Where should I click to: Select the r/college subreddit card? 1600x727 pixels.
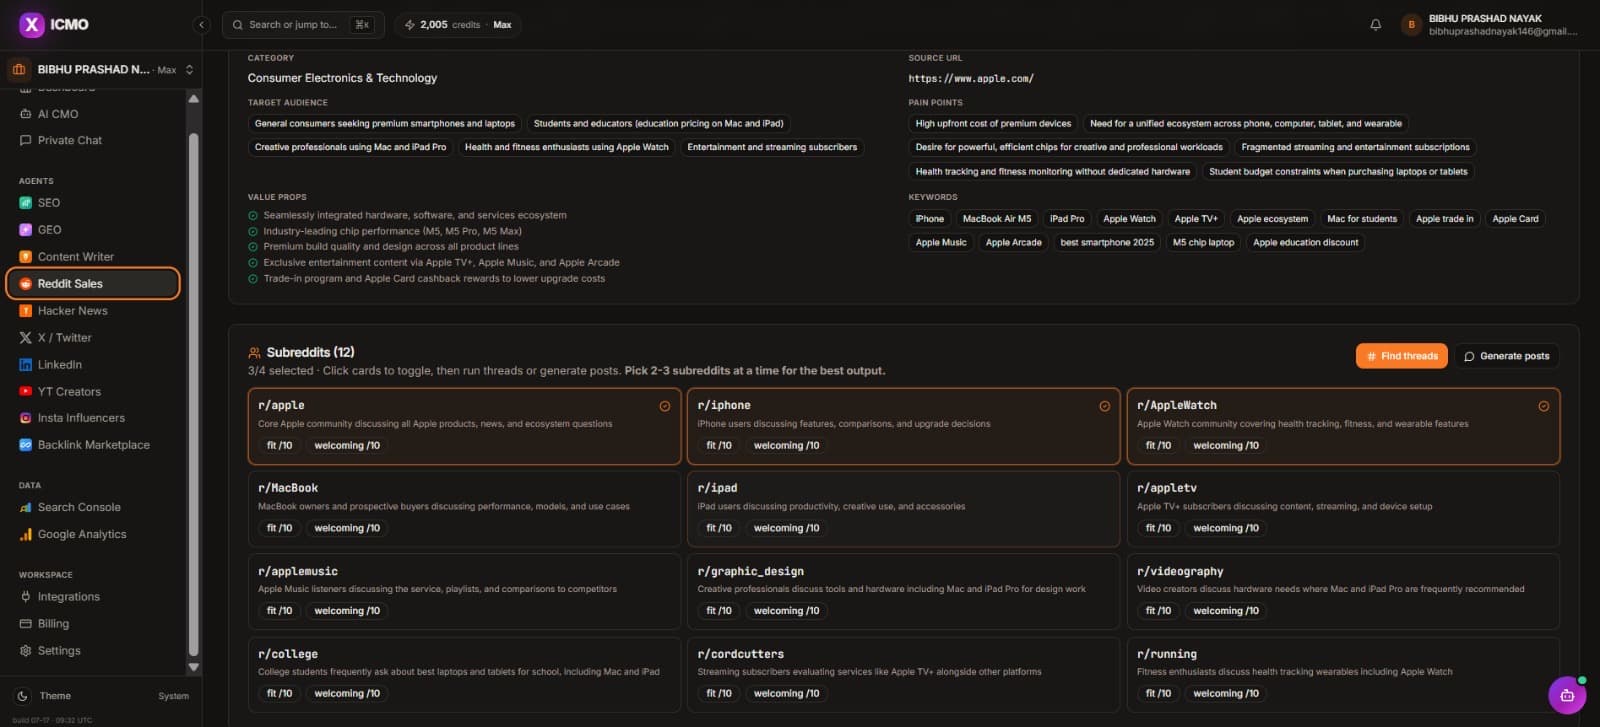point(464,675)
